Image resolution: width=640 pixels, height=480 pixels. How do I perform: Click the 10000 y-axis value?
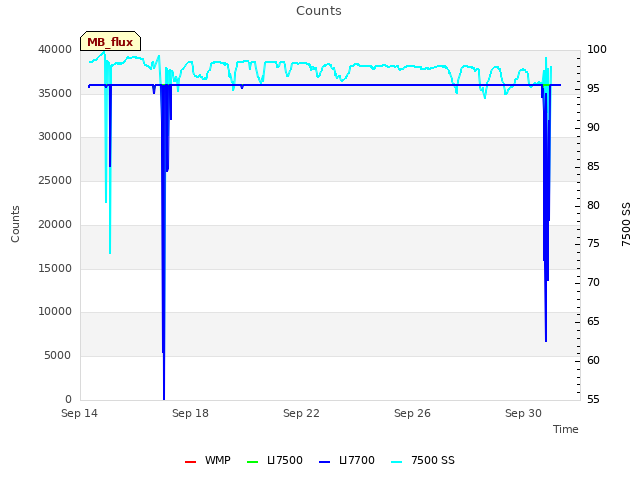[55, 312]
